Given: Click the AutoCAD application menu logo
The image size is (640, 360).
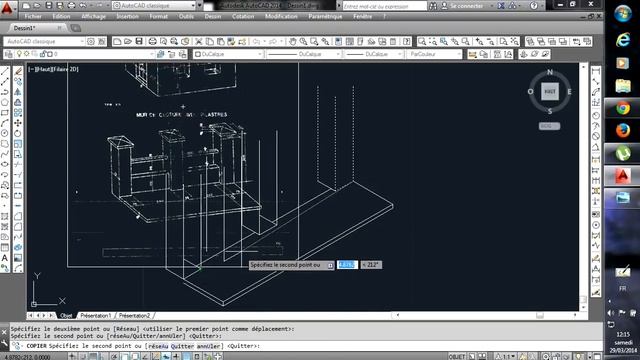Looking at the screenshot, I should pos(7,8).
